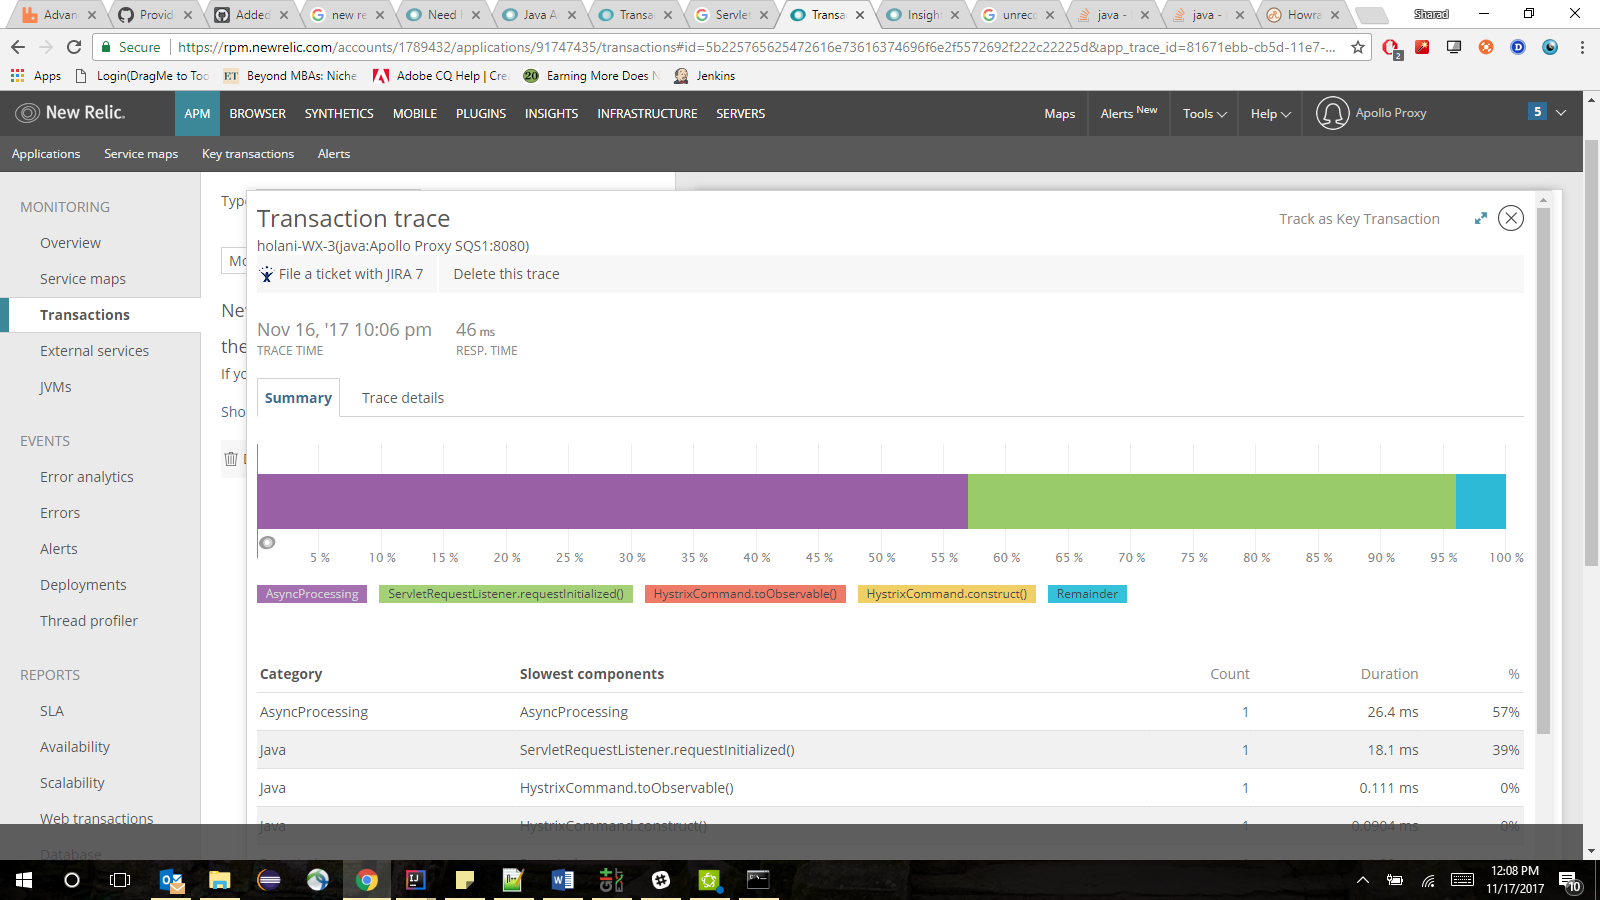The width and height of the screenshot is (1600, 900).
Task: Open Task View in taskbar
Action: point(120,880)
